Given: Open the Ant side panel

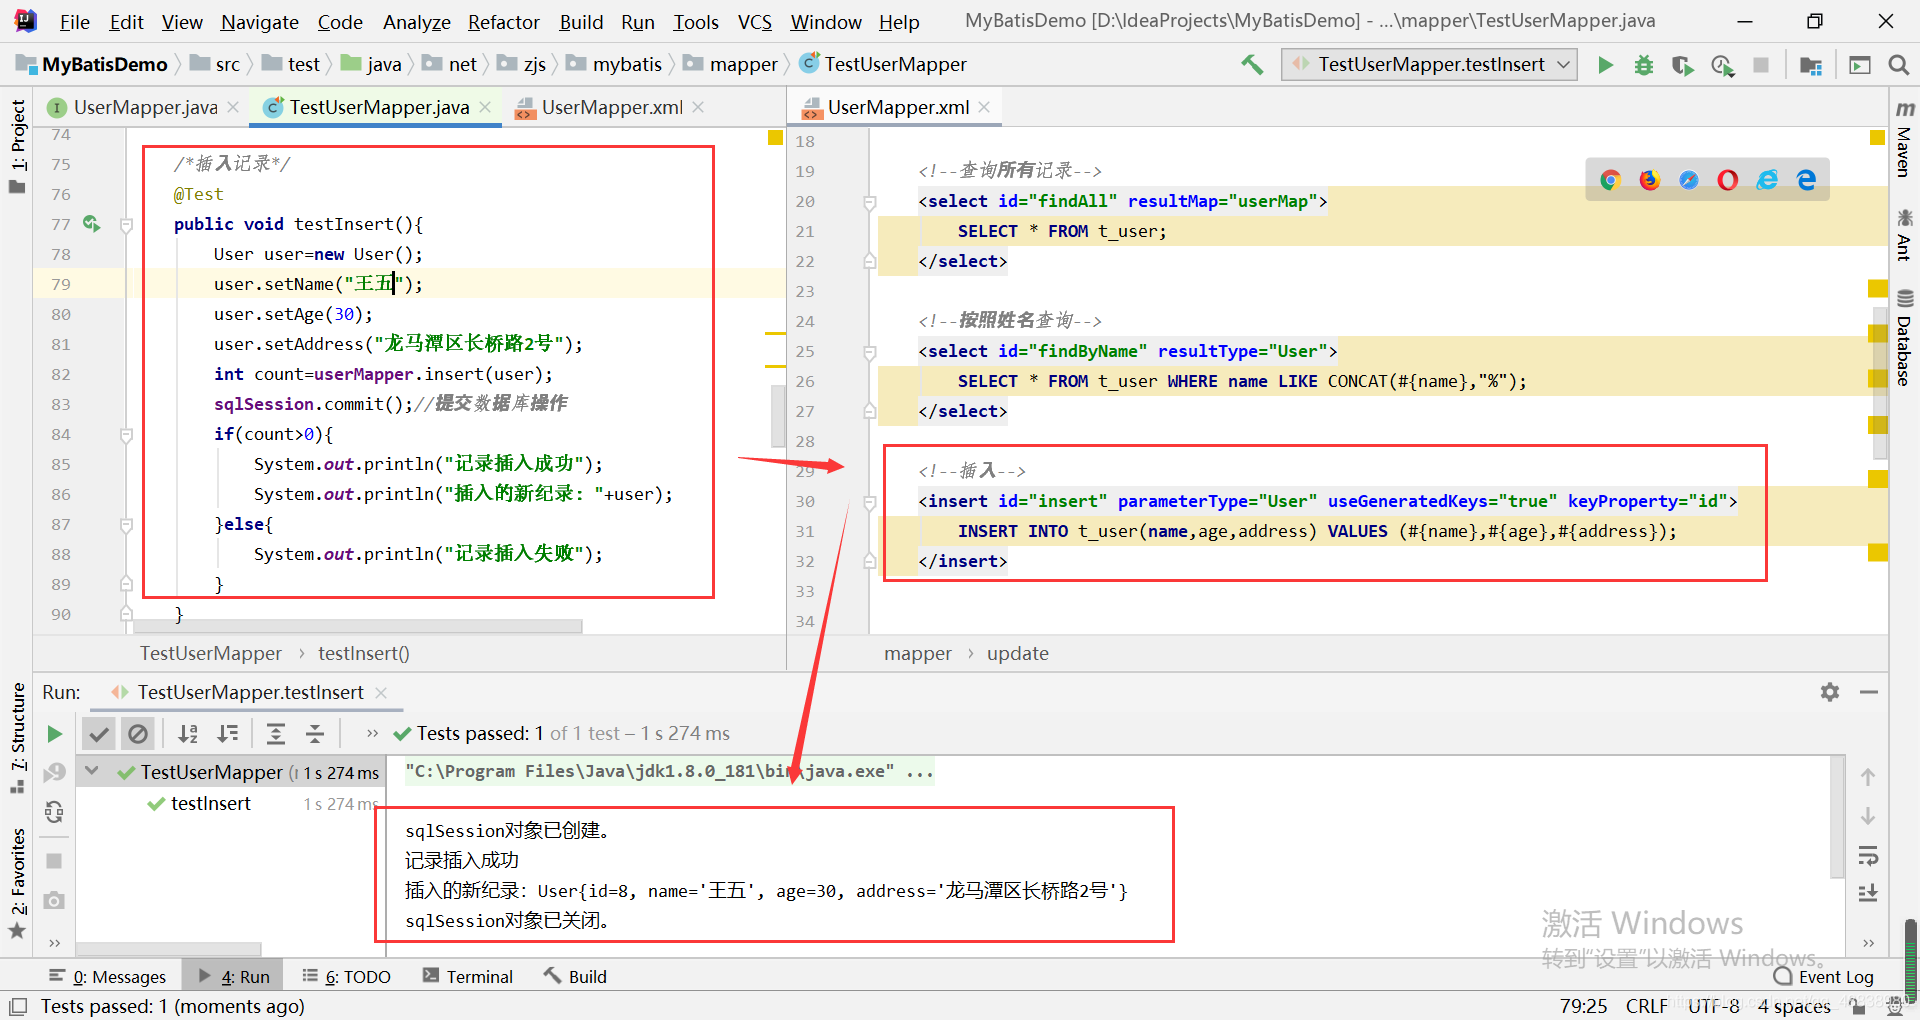Looking at the screenshot, I should [1904, 234].
